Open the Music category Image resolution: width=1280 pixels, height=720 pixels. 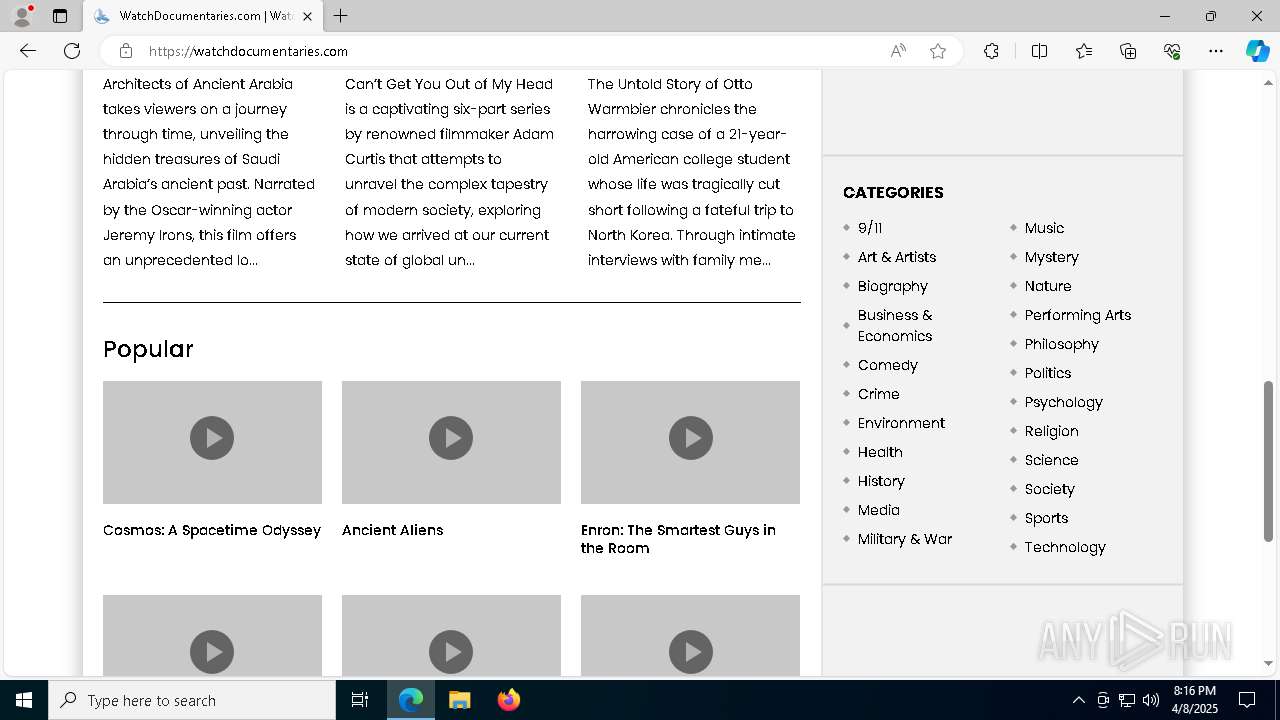(1044, 228)
